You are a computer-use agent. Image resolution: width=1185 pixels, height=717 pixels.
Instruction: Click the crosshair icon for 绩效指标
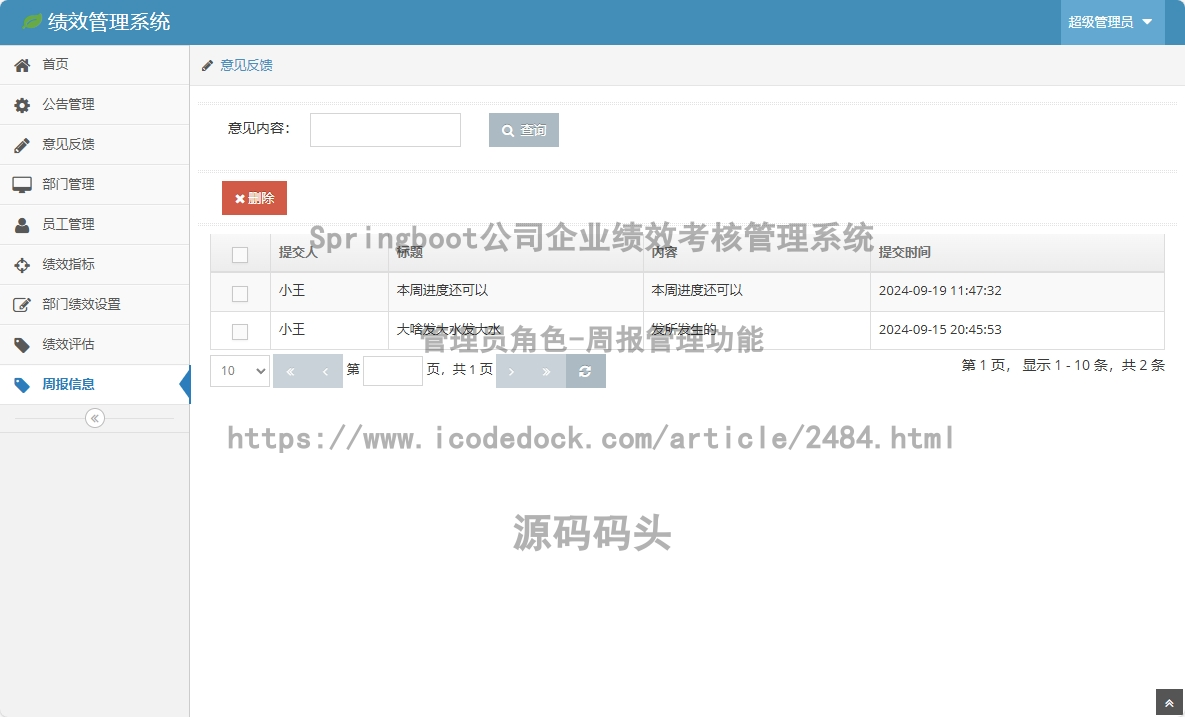click(x=22, y=265)
